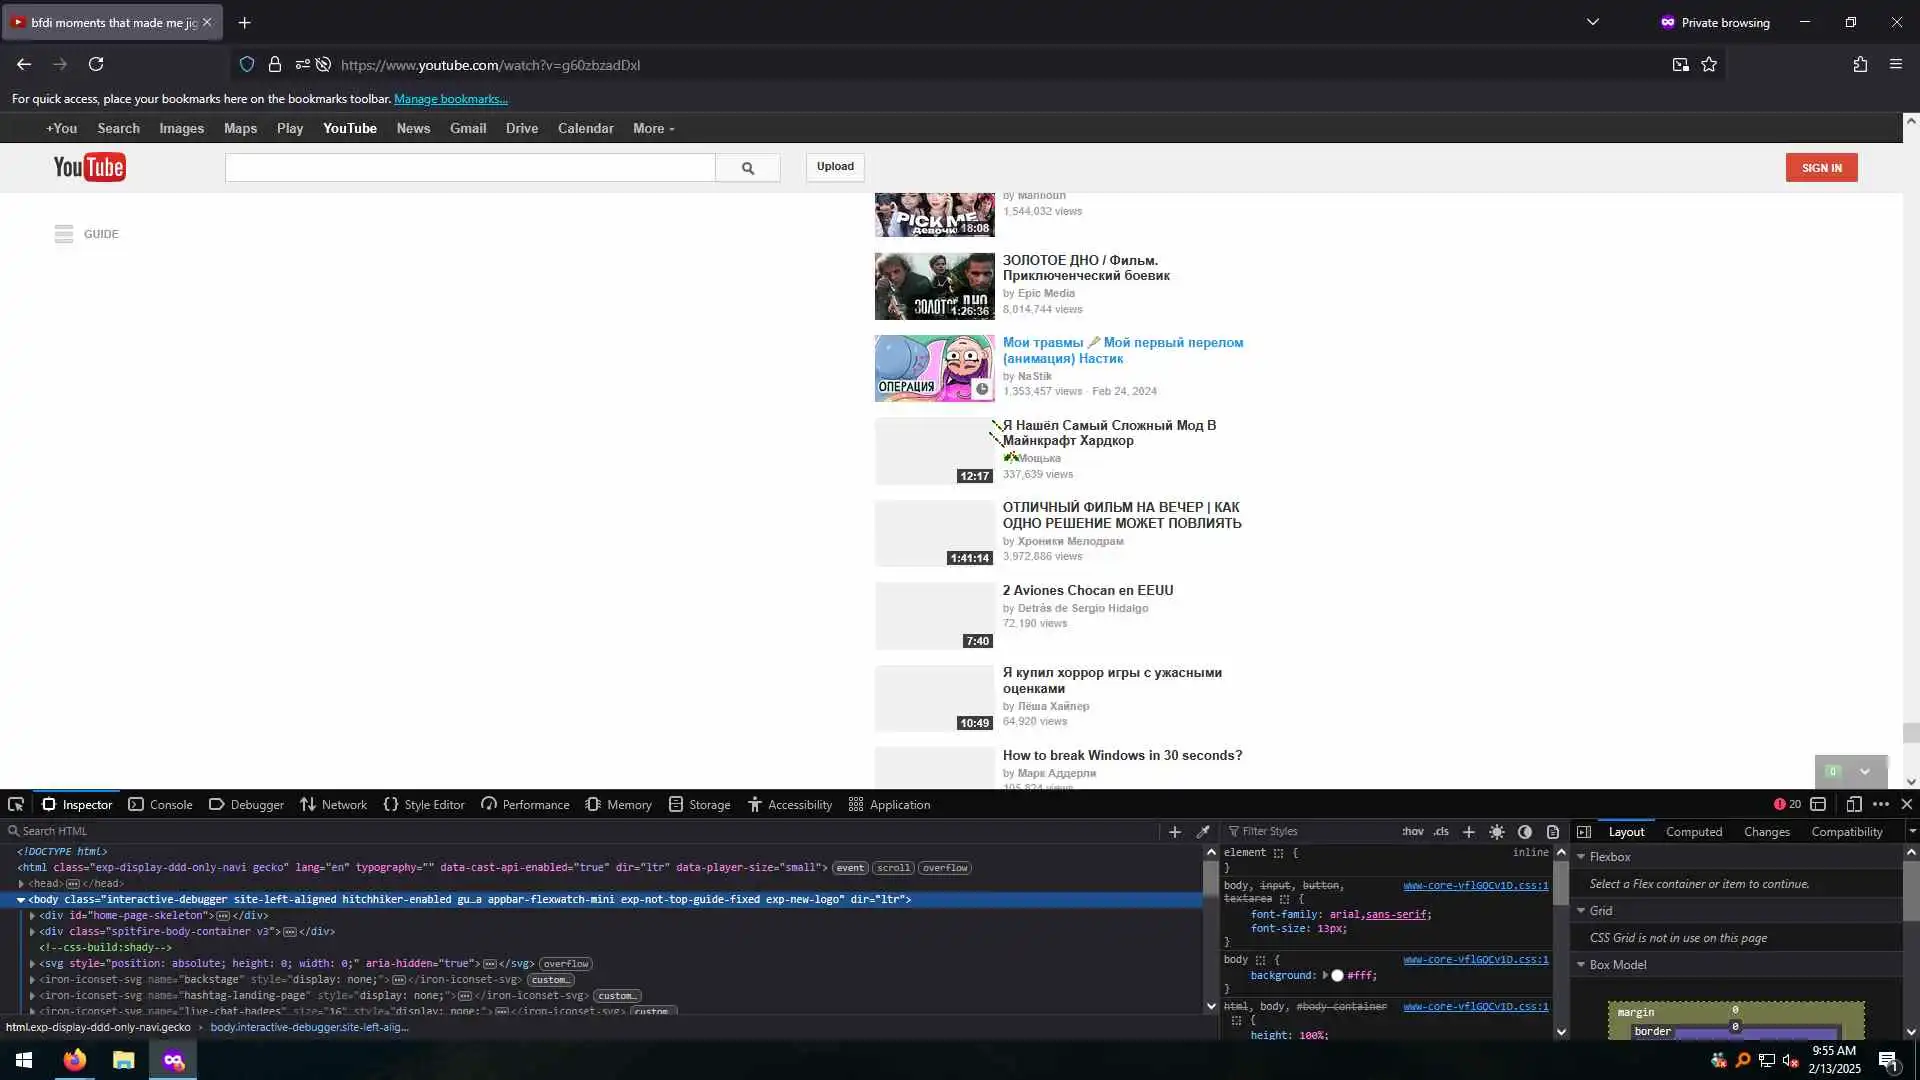
Task: Open the Computed sidebar tab
Action: (1693, 831)
